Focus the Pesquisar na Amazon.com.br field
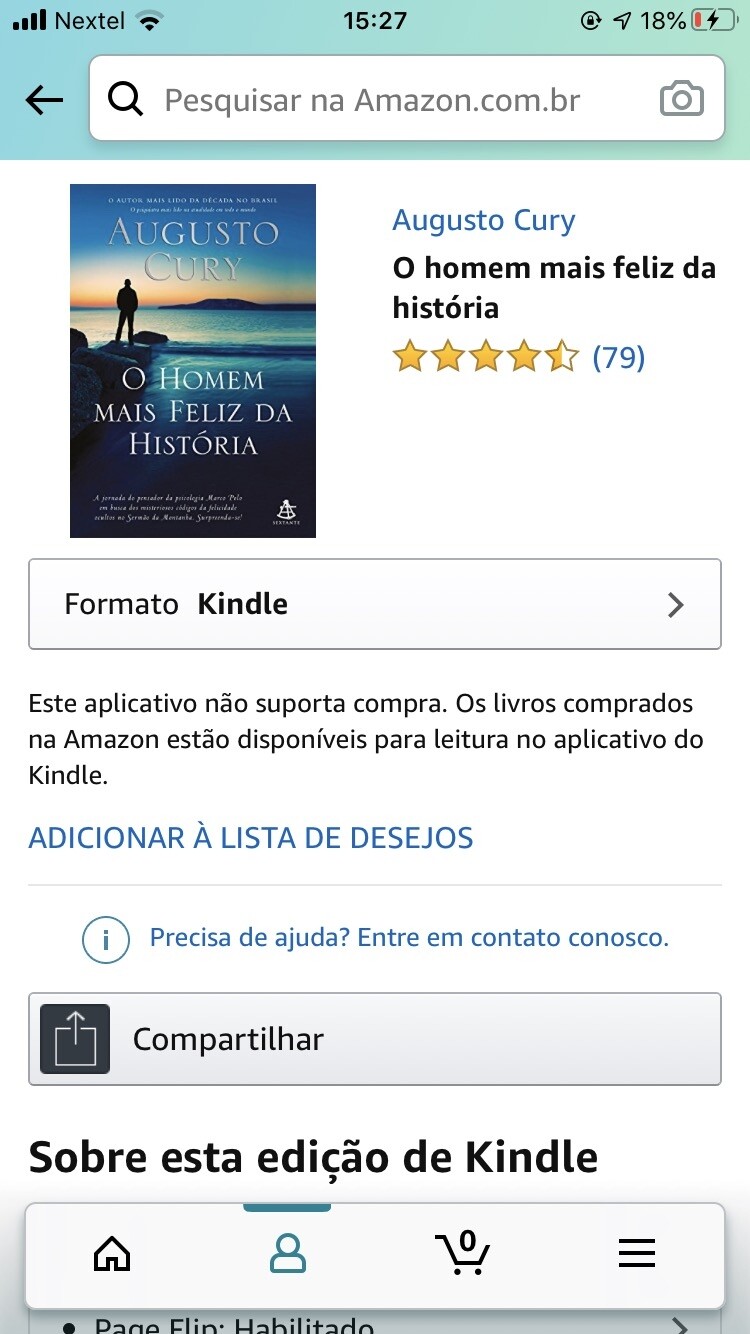 tap(407, 98)
